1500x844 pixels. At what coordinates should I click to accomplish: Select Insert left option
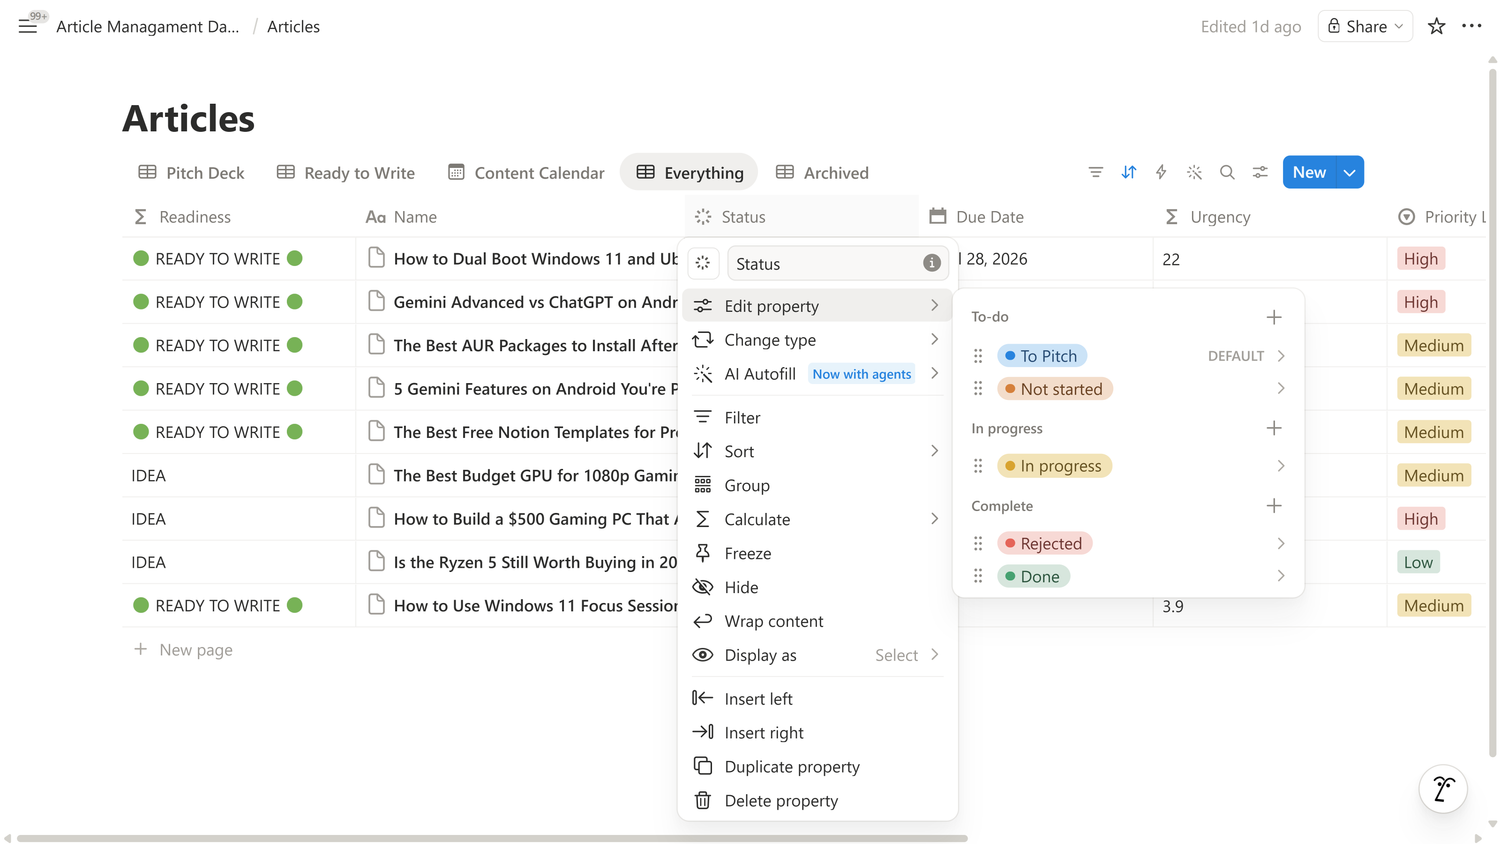click(x=817, y=699)
